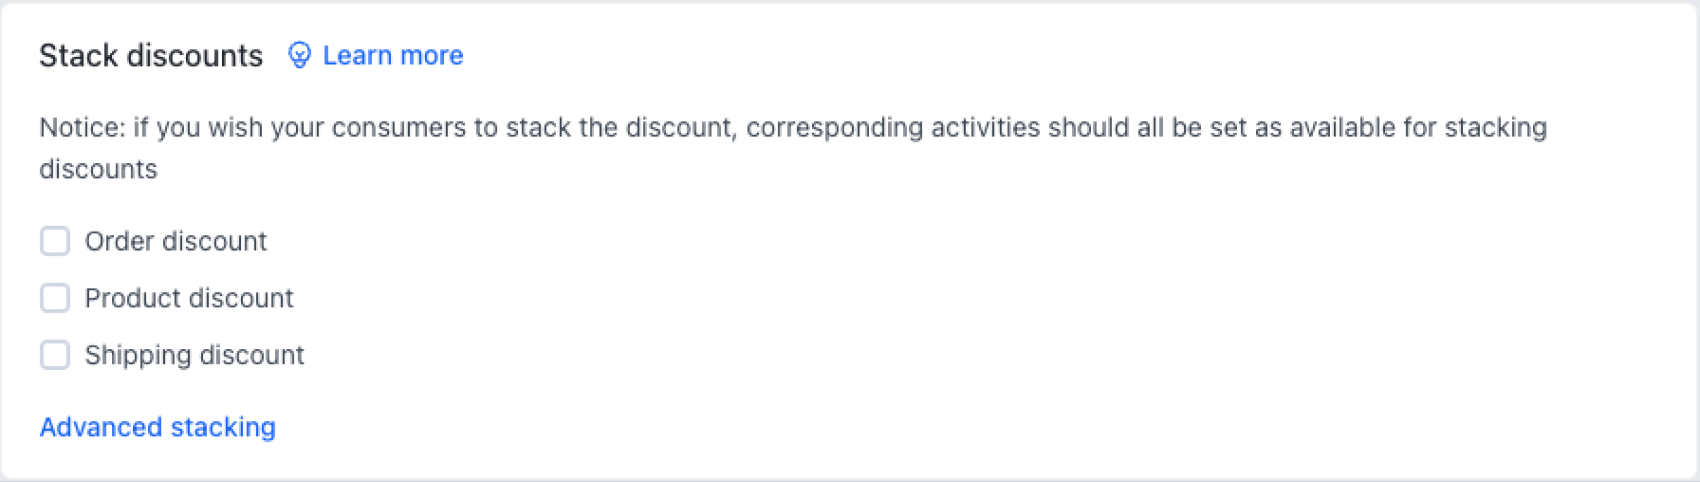Screen dimensions: 1700x482
Task: Enable the Order discount checkbox
Action: tap(55, 241)
